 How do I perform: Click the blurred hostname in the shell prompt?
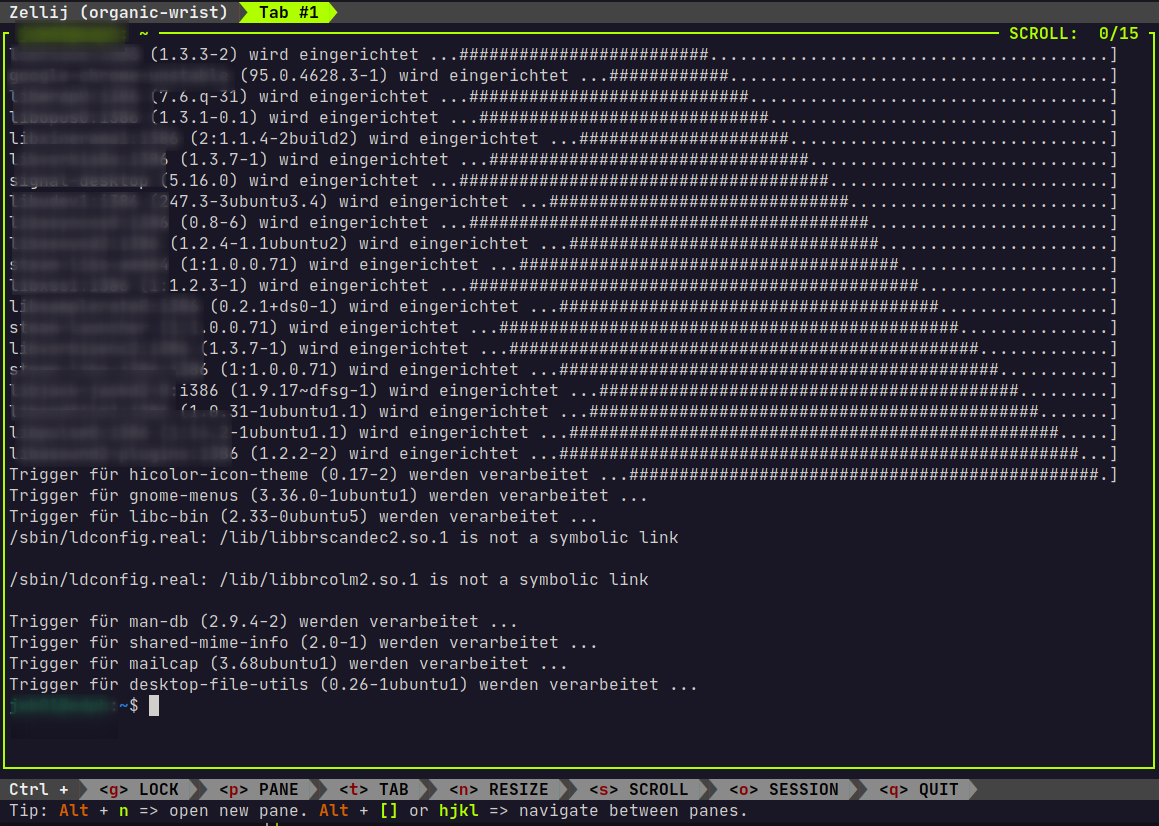click(60, 705)
